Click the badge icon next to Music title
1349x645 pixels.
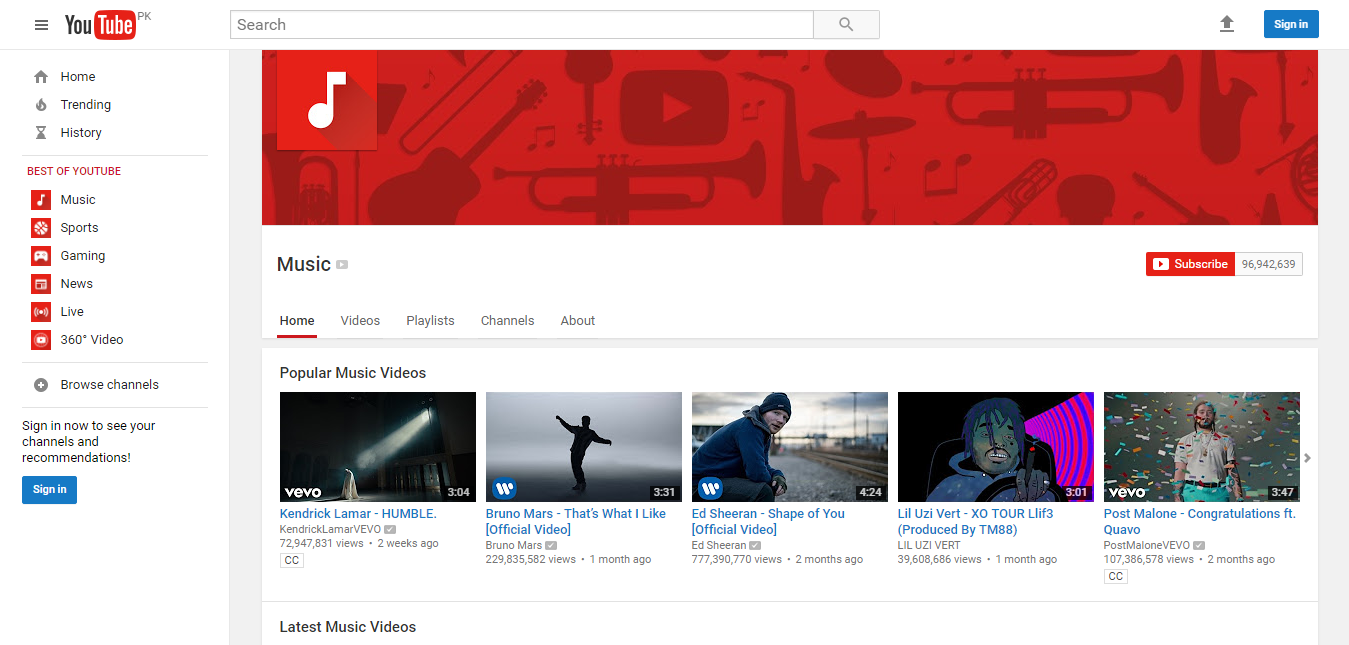point(342,265)
